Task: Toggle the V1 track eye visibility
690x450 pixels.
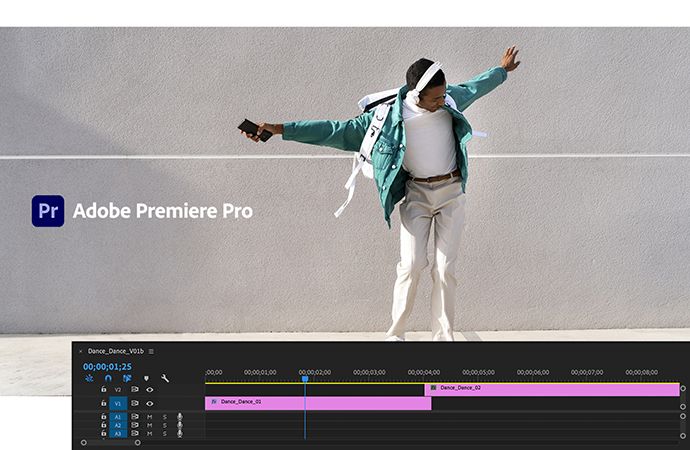Action: (x=150, y=403)
